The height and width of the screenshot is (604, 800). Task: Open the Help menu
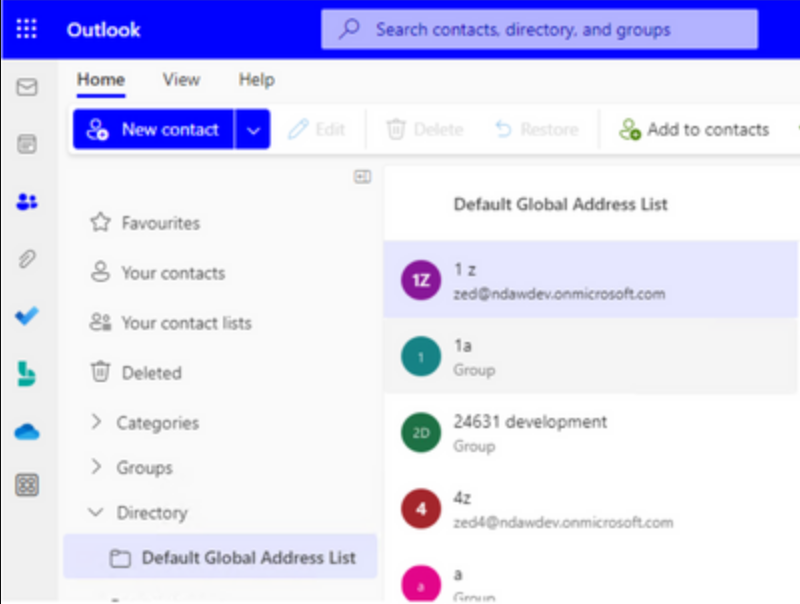point(255,80)
